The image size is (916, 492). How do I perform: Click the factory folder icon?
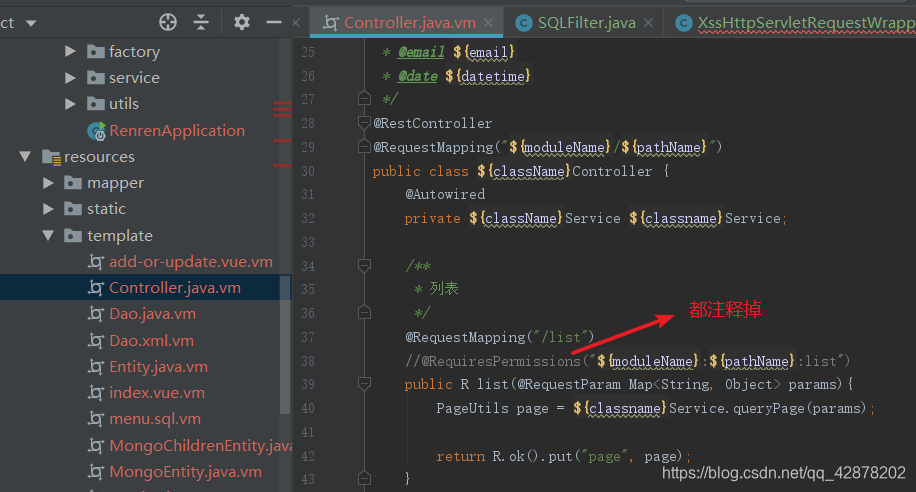point(96,51)
